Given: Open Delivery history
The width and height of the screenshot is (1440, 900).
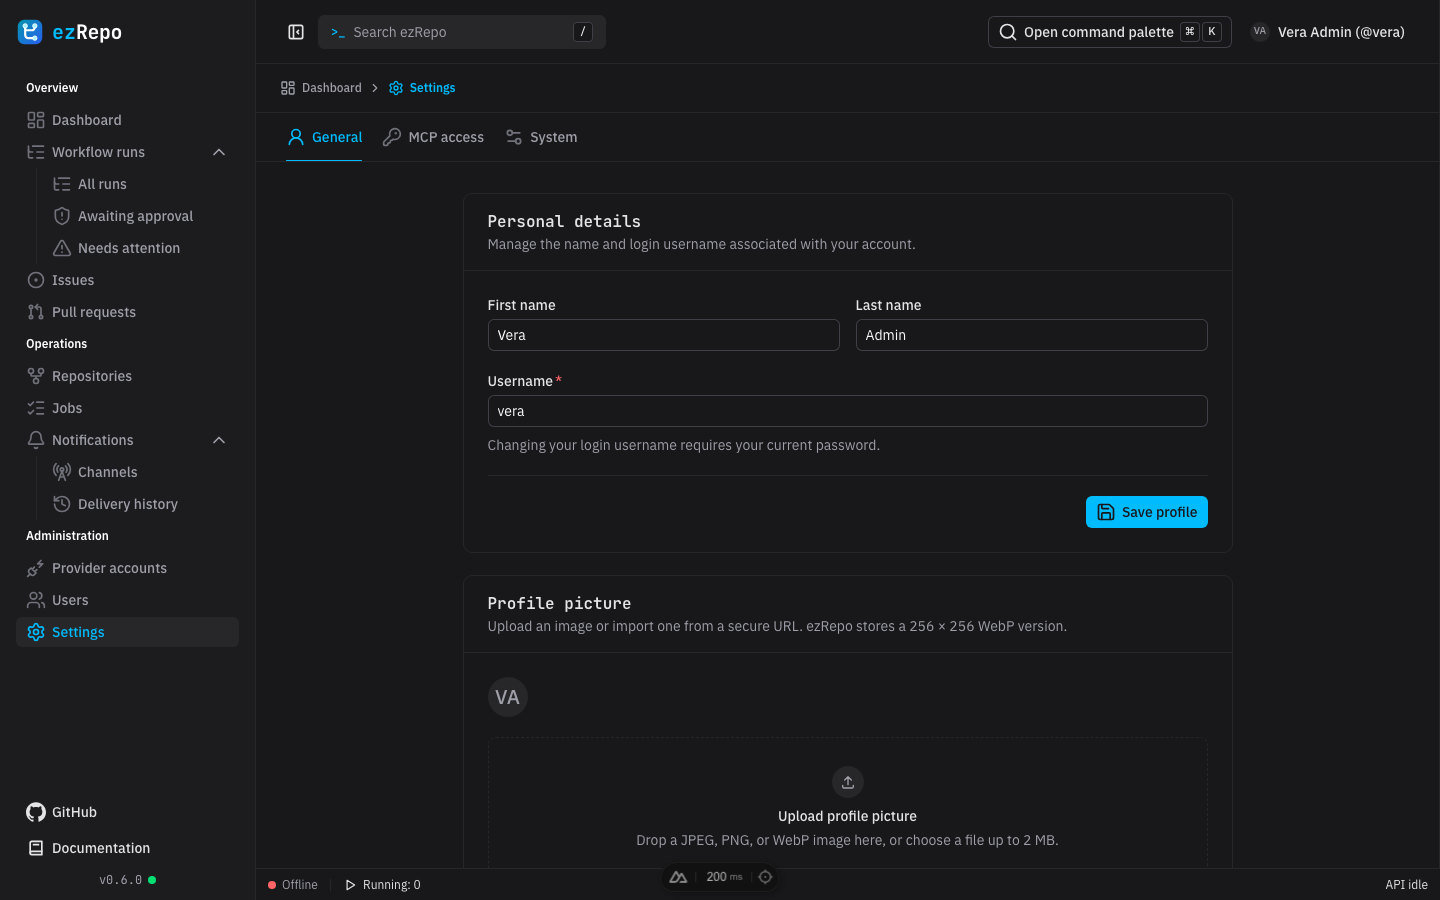Looking at the screenshot, I should click(140, 504).
